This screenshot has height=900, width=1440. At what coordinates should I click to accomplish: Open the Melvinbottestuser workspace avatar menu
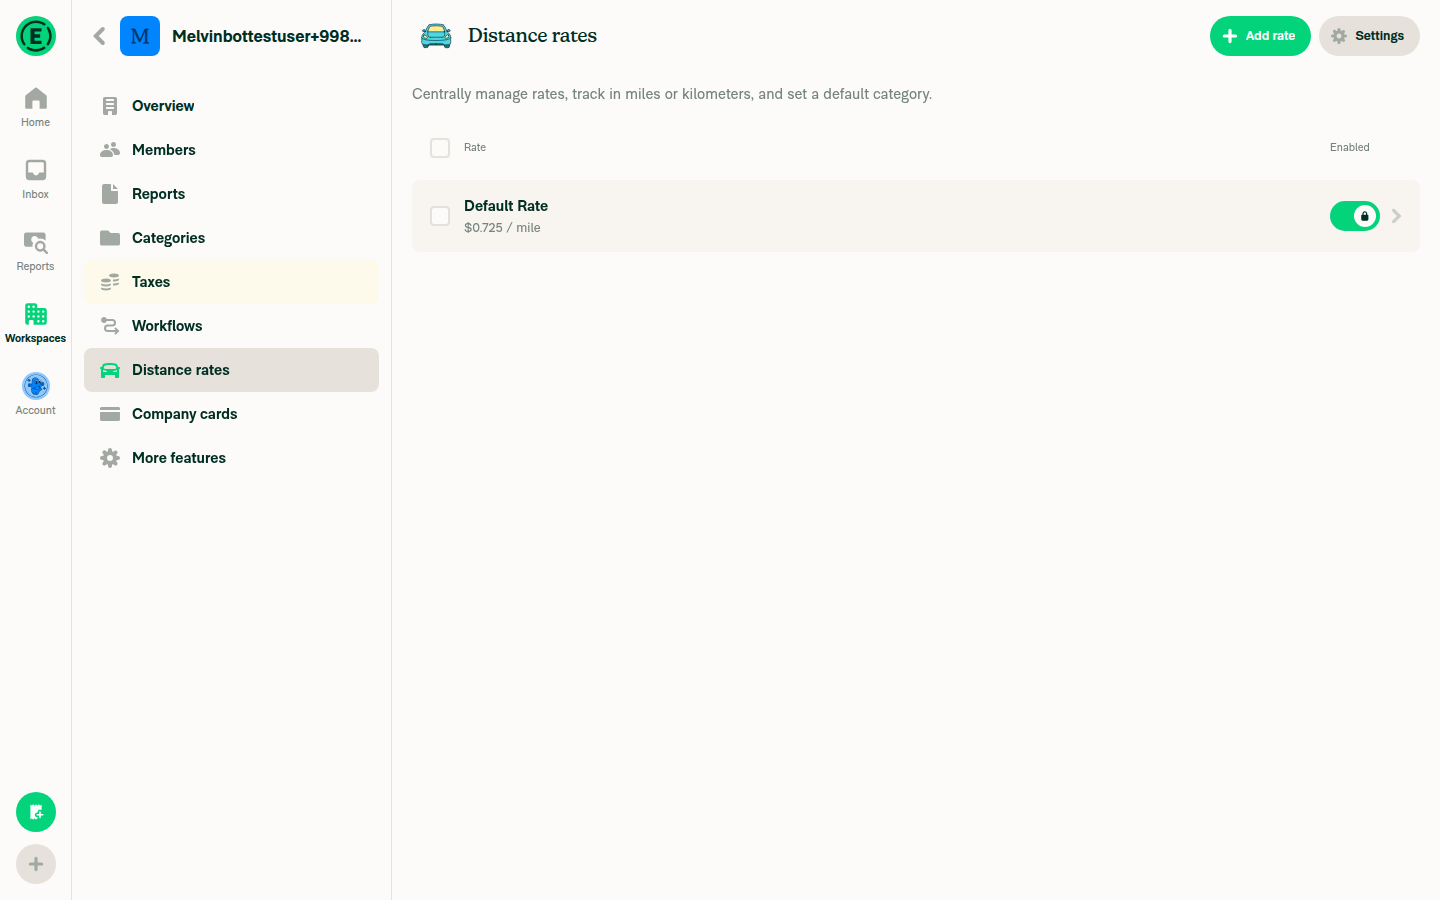[x=140, y=35]
